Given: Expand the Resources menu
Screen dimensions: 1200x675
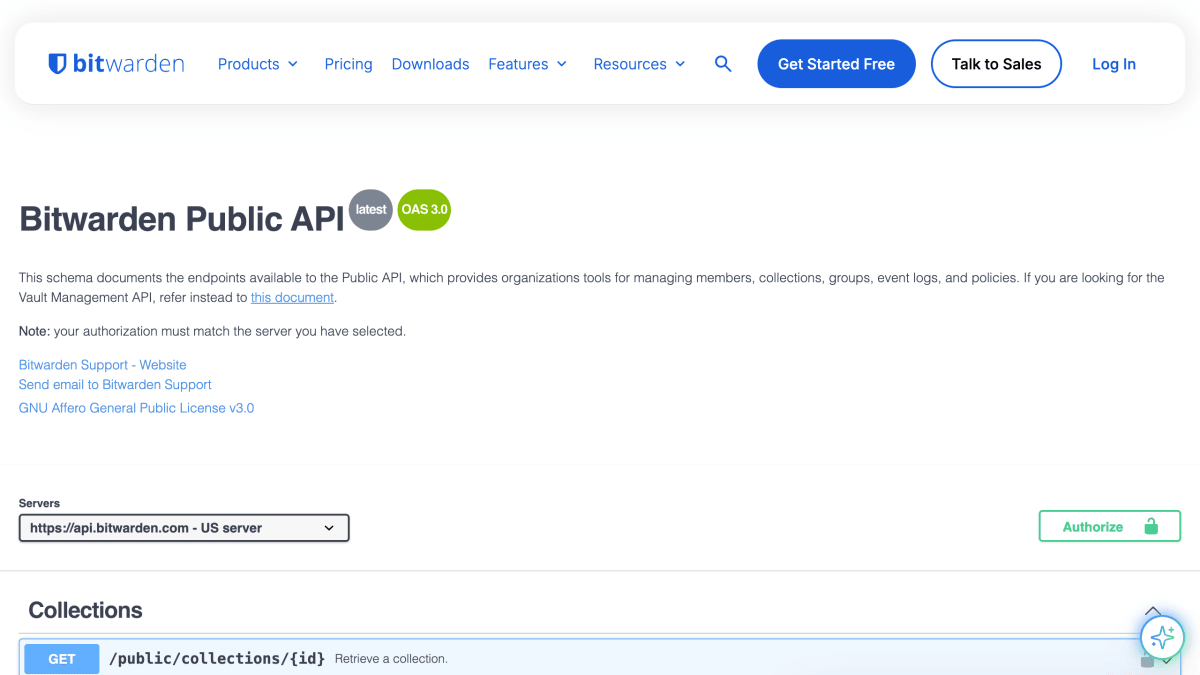Looking at the screenshot, I should [640, 64].
